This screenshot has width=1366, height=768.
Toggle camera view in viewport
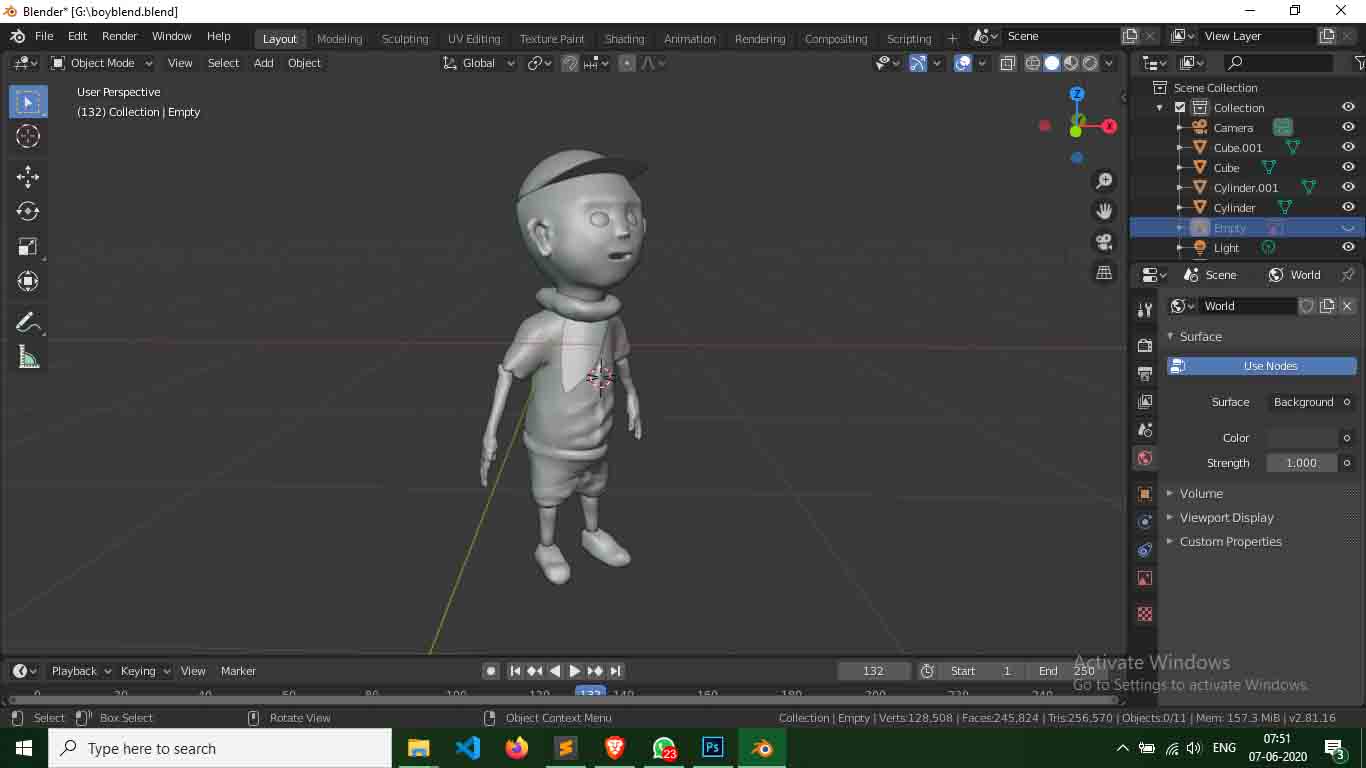coord(1104,242)
